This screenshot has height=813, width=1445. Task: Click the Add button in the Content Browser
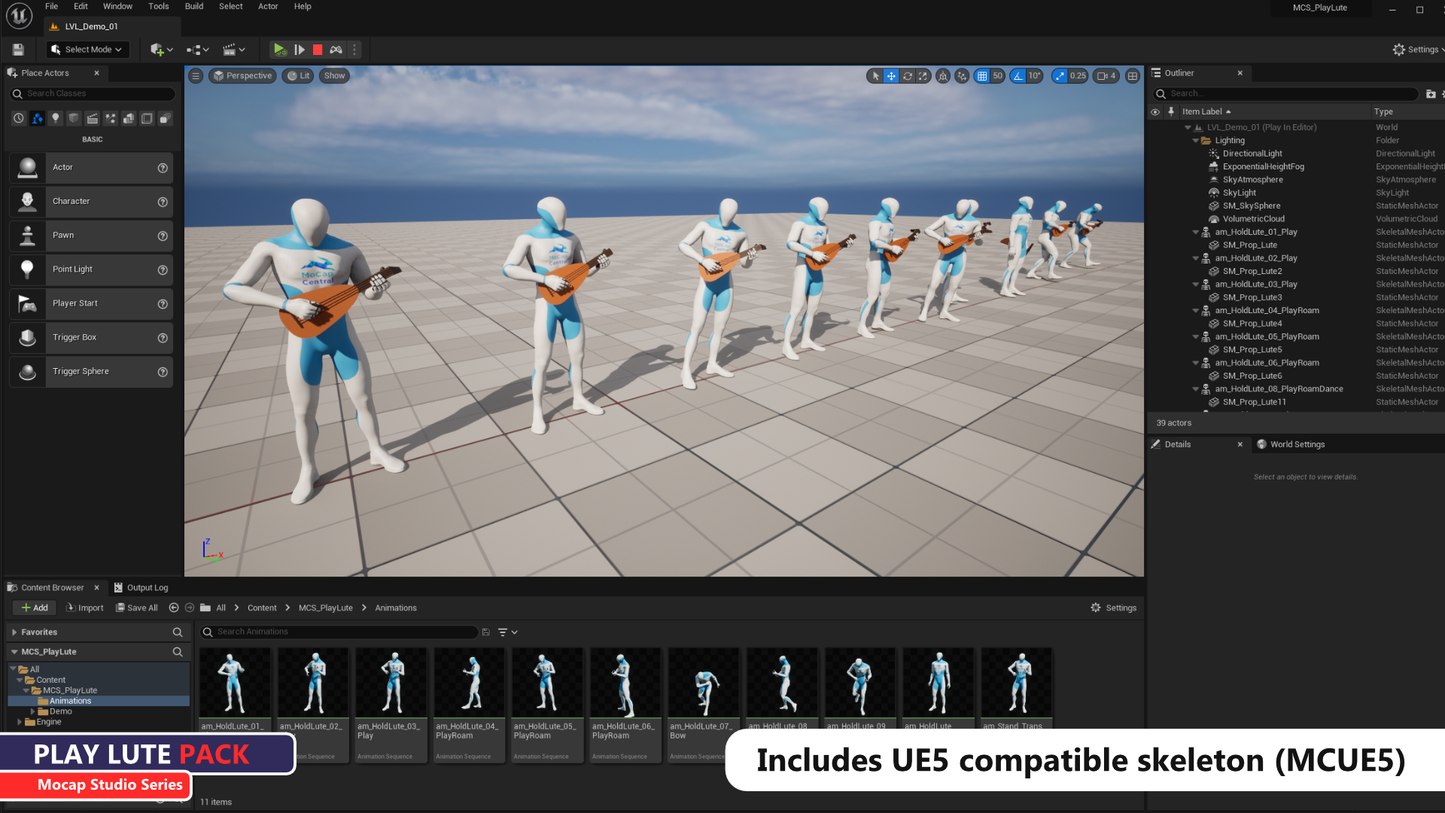pyautogui.click(x=33, y=607)
